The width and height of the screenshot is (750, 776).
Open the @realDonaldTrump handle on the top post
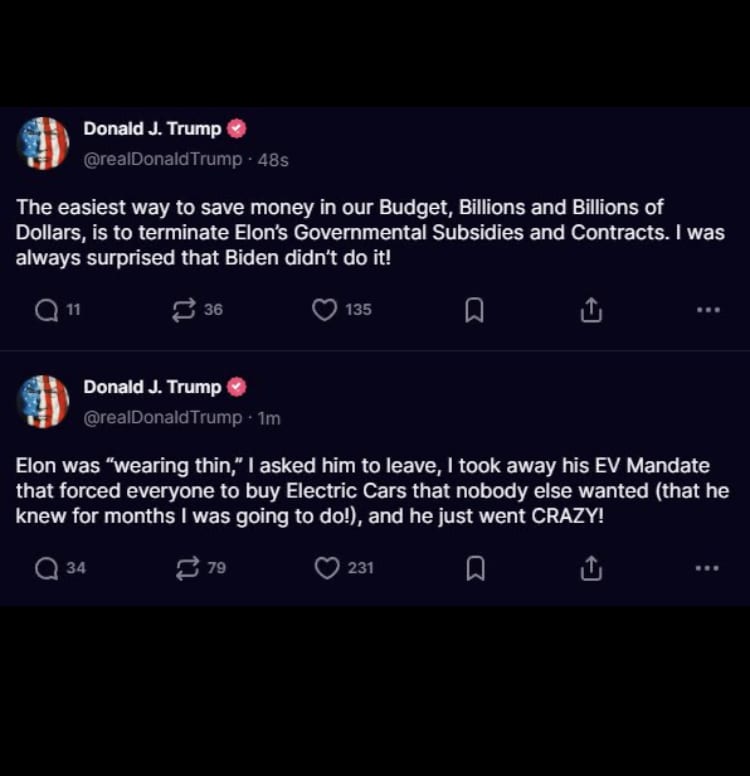(x=162, y=159)
